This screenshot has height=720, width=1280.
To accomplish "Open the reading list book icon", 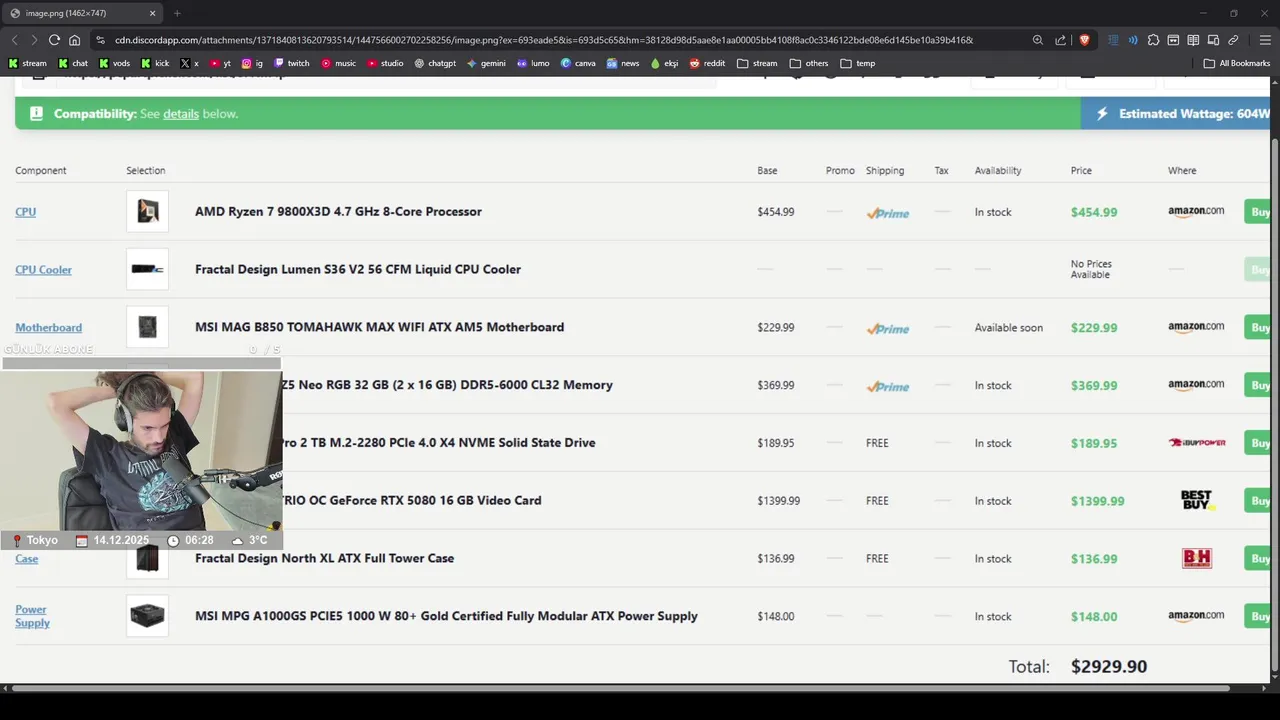I will click(x=1193, y=40).
